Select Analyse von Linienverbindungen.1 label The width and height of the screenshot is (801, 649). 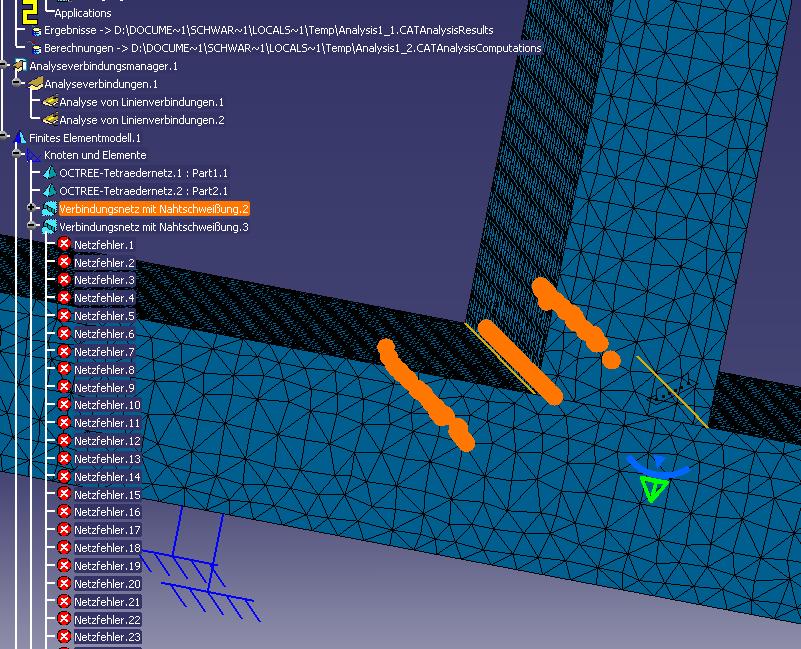tap(142, 102)
